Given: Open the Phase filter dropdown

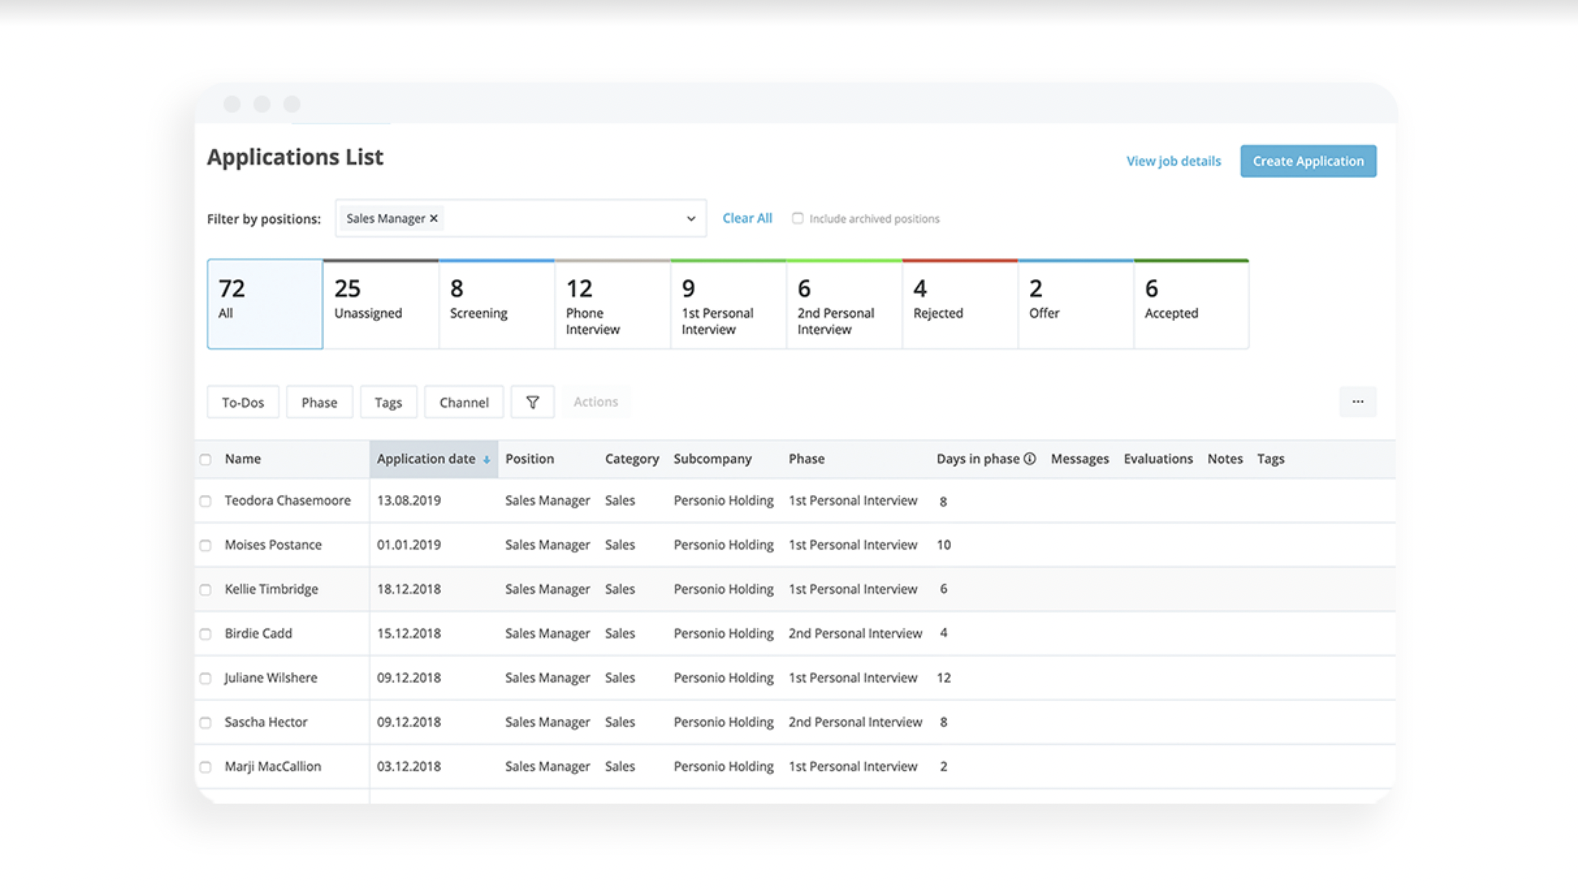Looking at the screenshot, I should [319, 402].
